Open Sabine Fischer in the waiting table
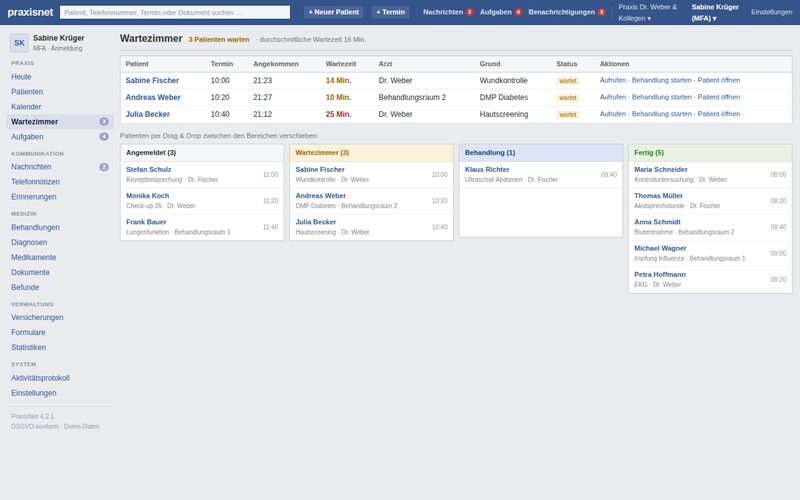This screenshot has height=500, width=800. pos(152,81)
